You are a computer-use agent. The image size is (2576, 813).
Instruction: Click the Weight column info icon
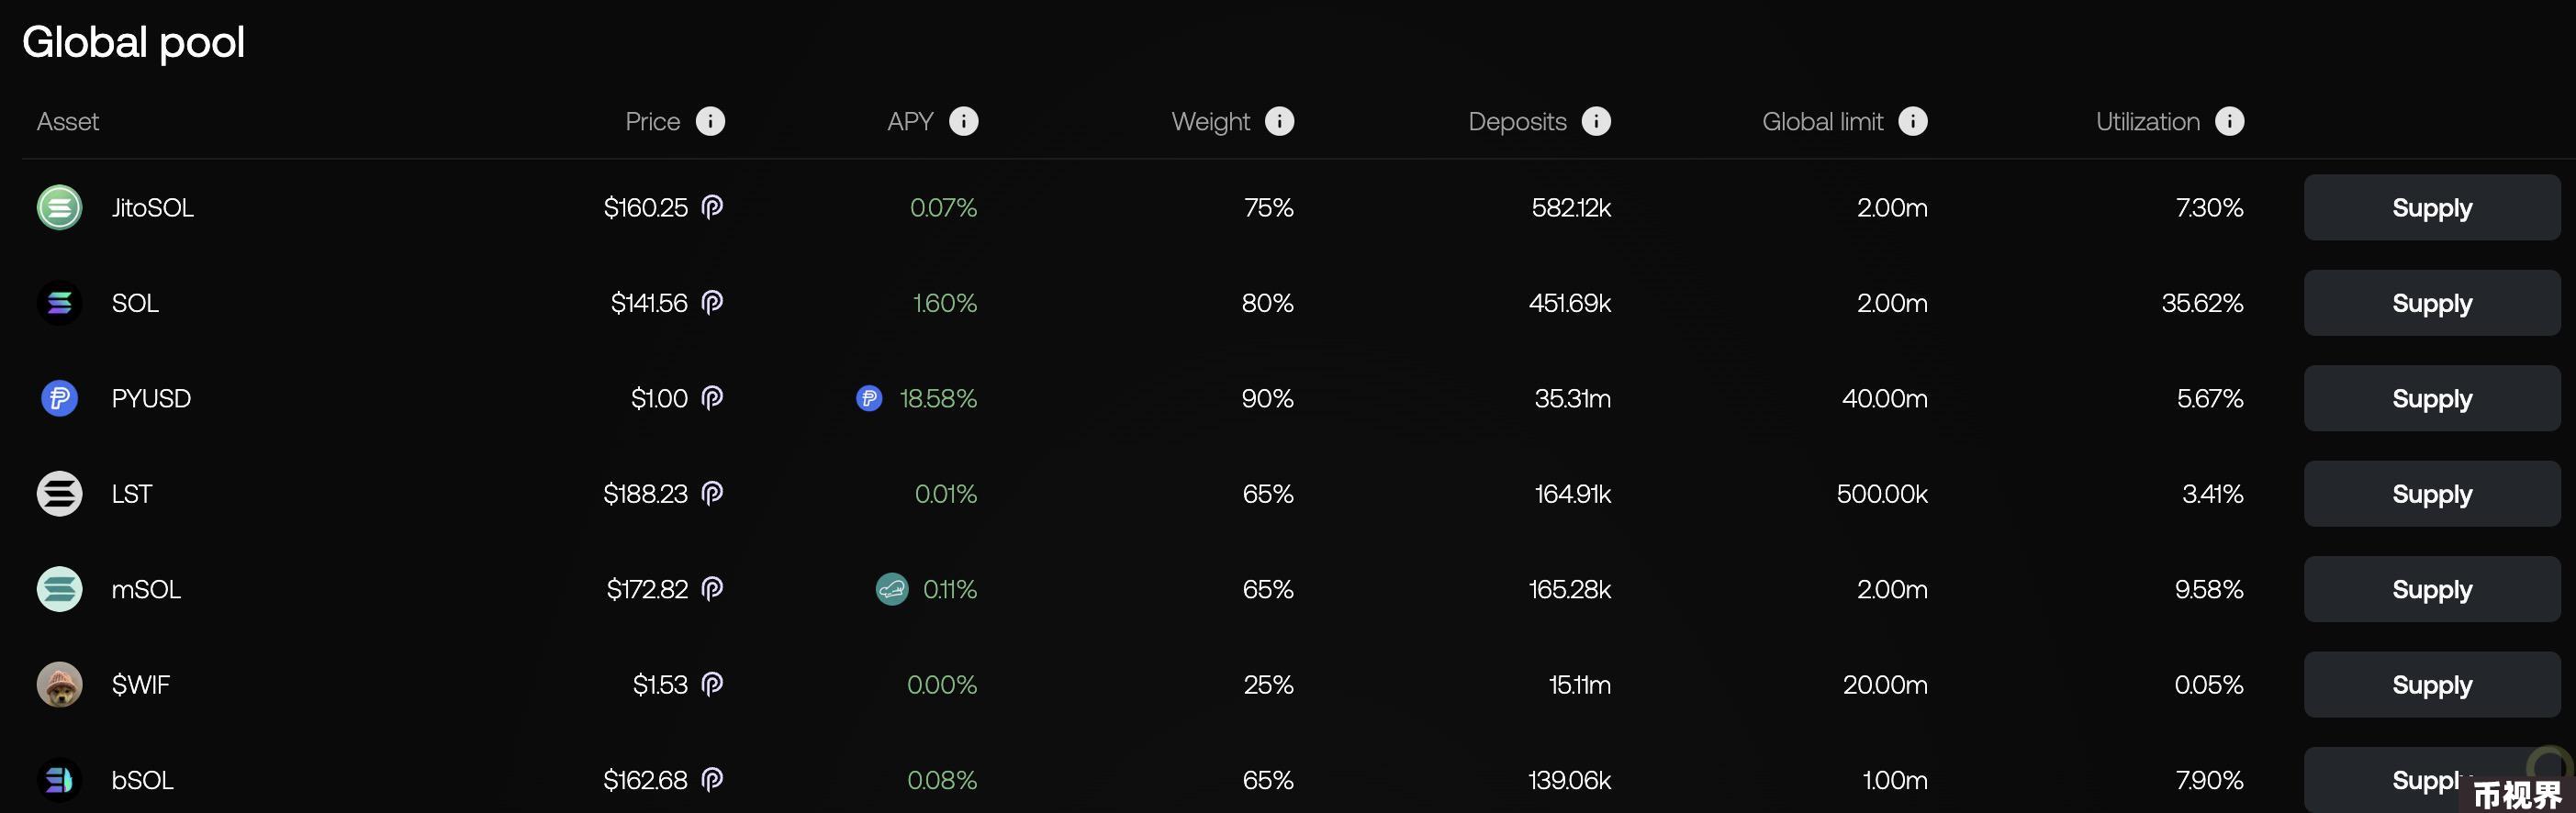(1280, 121)
